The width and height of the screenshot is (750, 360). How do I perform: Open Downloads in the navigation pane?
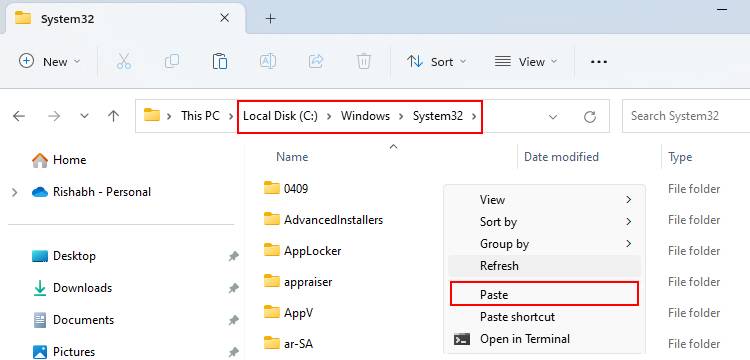click(82, 288)
